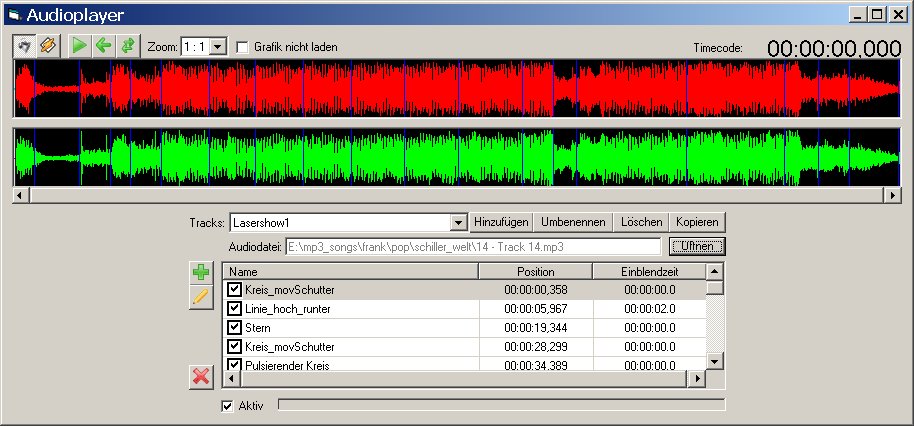This screenshot has width=914, height=426.
Task: Uncheck the first Kreis_movSchutter row checkbox
Action: point(234,290)
